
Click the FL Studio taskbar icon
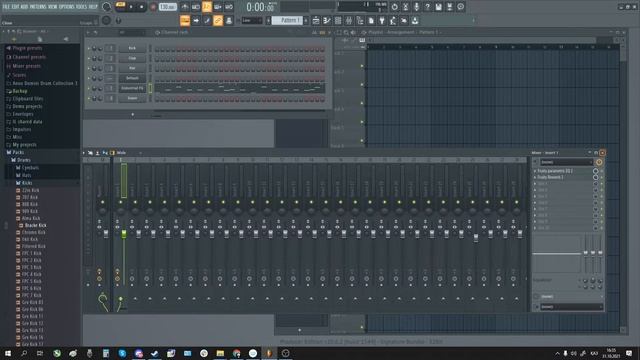point(269,353)
